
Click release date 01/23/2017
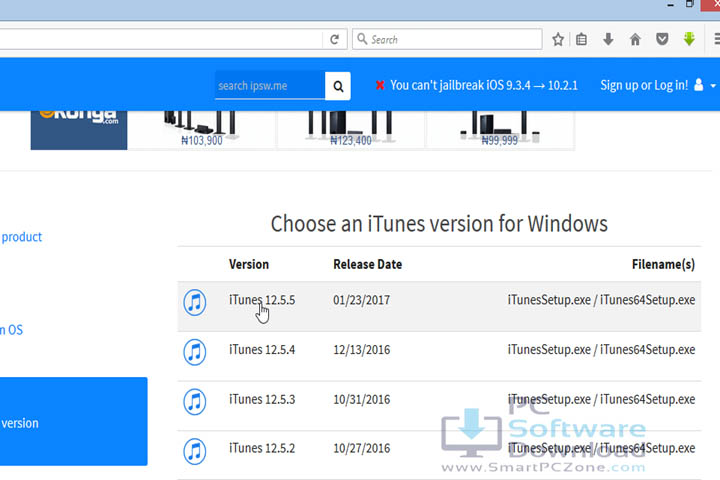(x=361, y=300)
